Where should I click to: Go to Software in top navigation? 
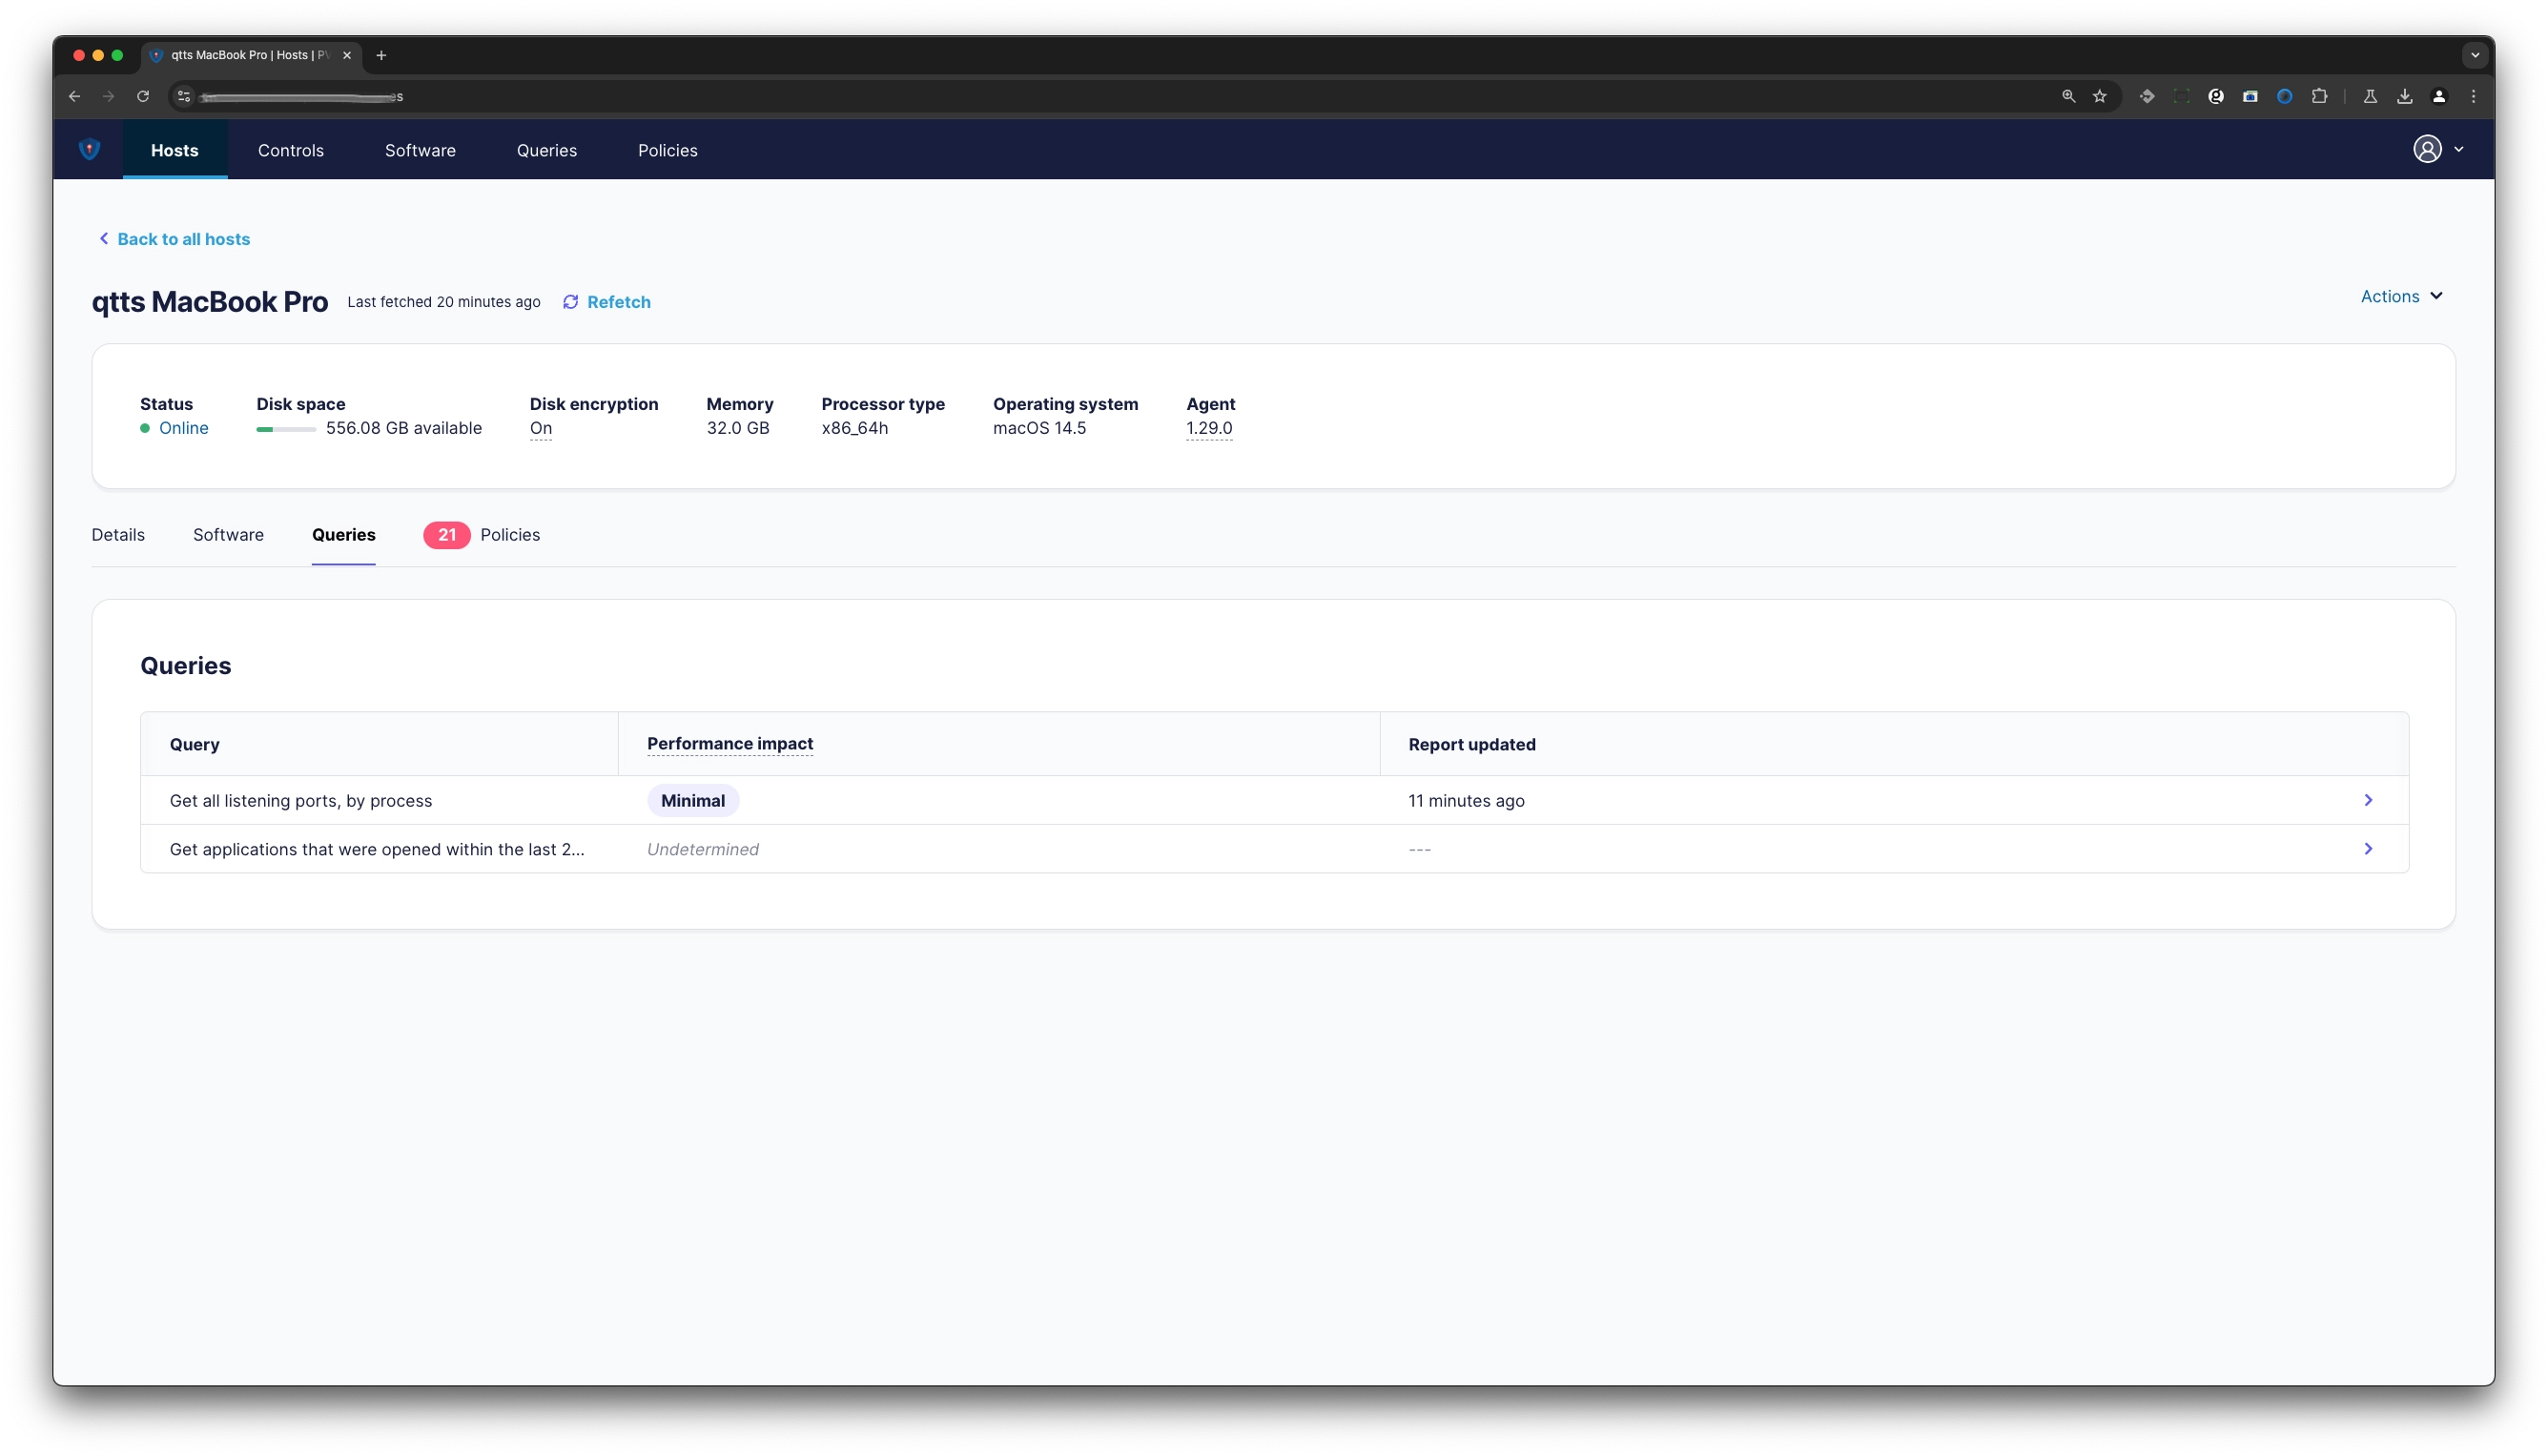pos(420,150)
